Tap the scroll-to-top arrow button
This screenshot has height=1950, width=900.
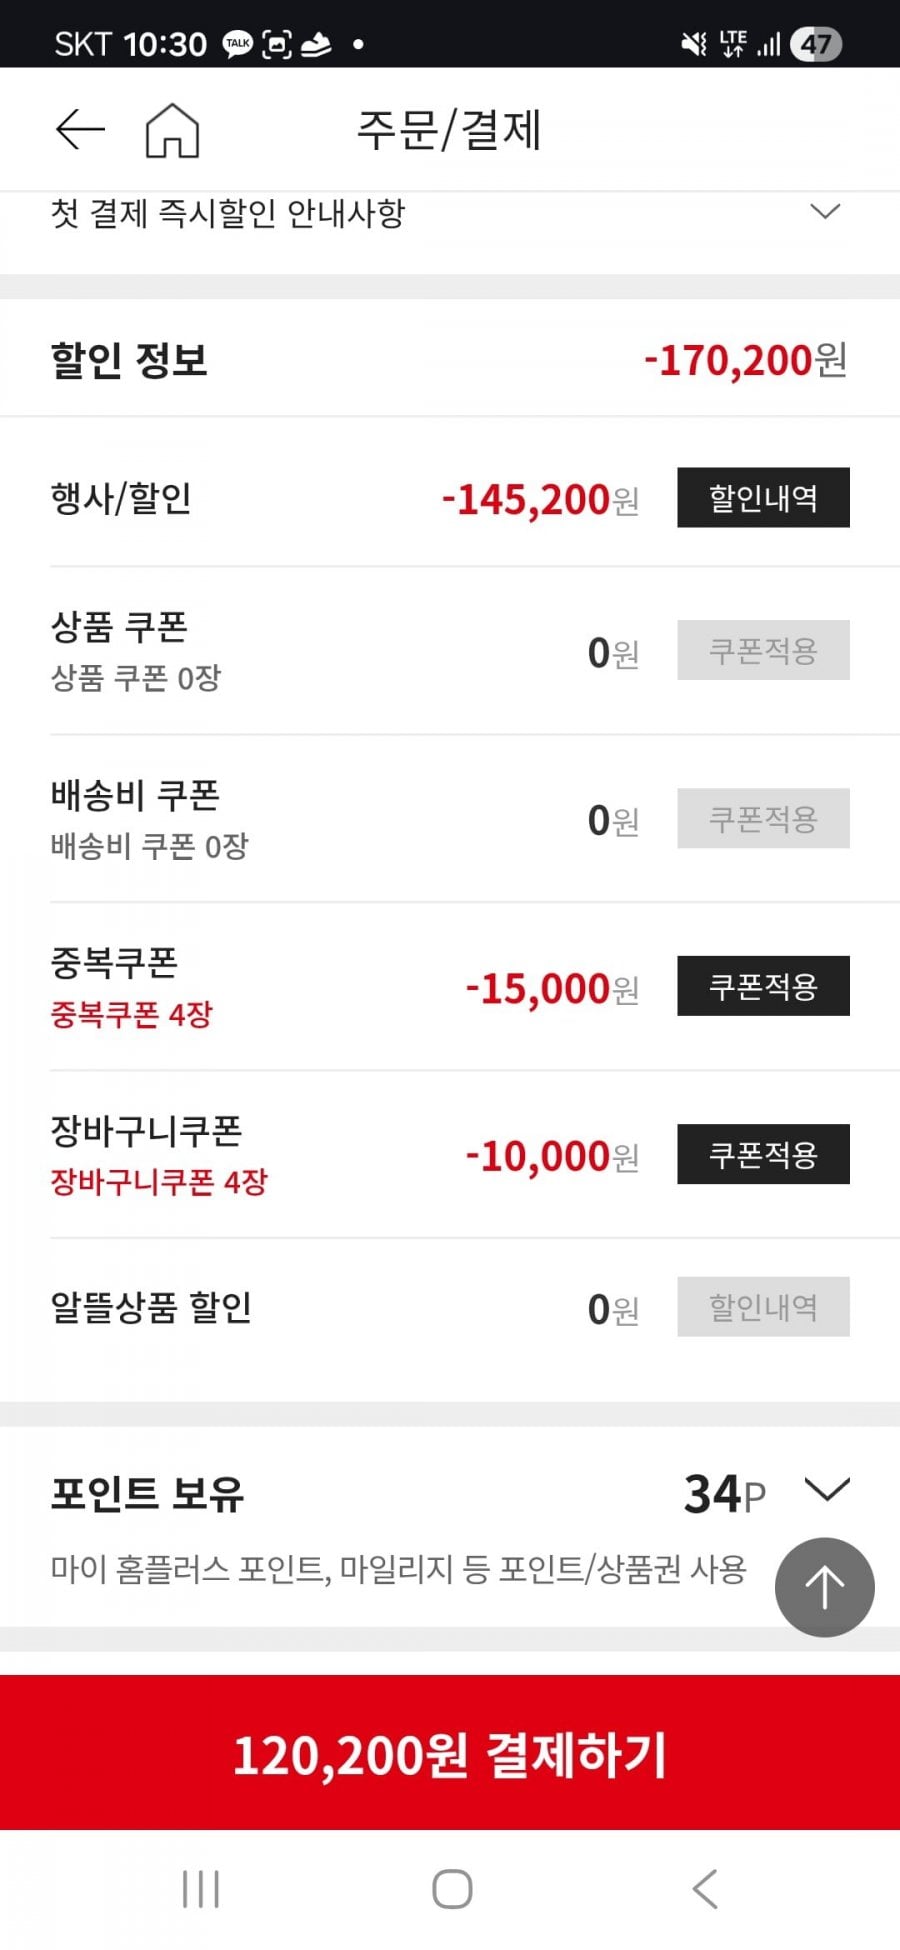click(824, 1587)
